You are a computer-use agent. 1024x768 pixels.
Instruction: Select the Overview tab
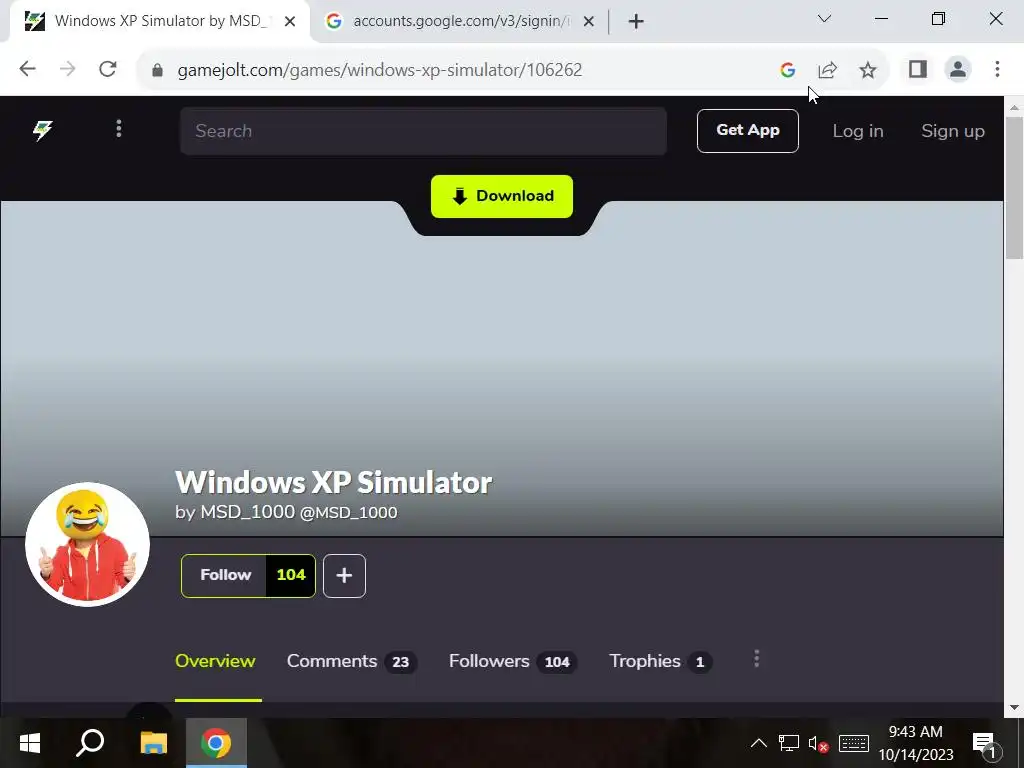point(216,661)
